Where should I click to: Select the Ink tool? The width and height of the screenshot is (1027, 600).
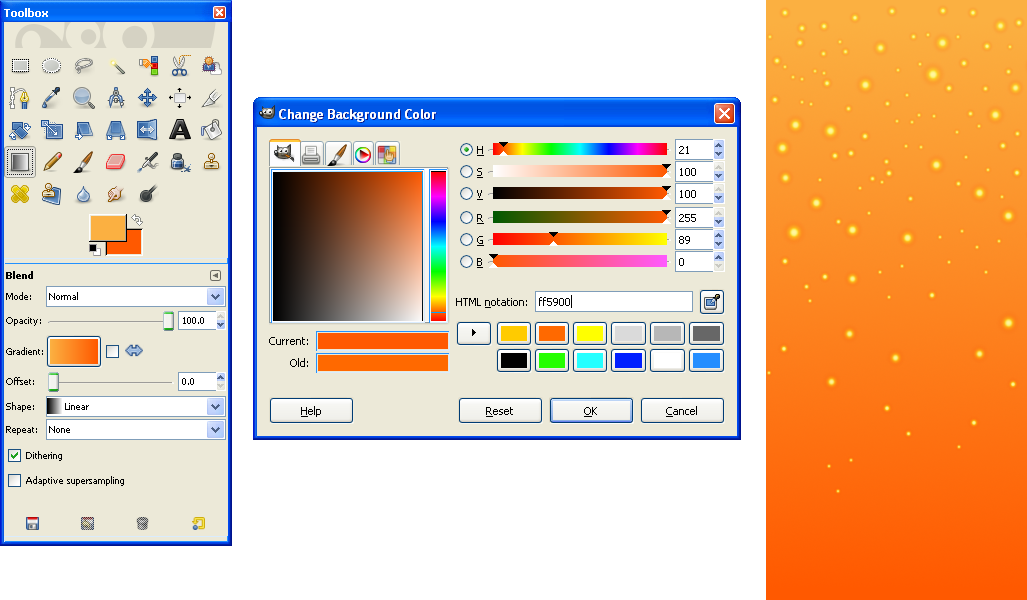tap(179, 162)
